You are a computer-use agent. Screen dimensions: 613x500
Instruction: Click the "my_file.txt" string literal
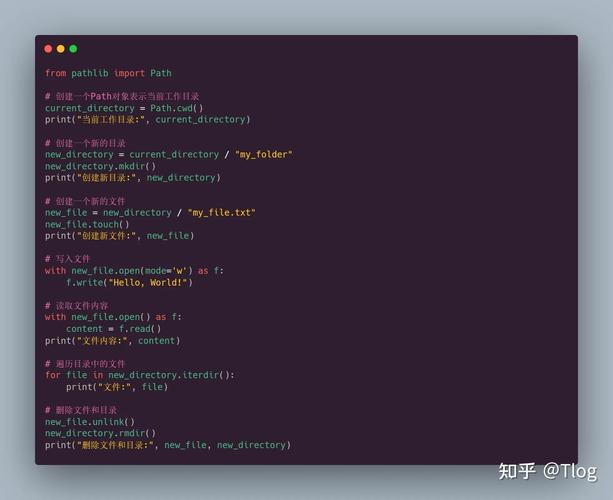click(x=221, y=212)
